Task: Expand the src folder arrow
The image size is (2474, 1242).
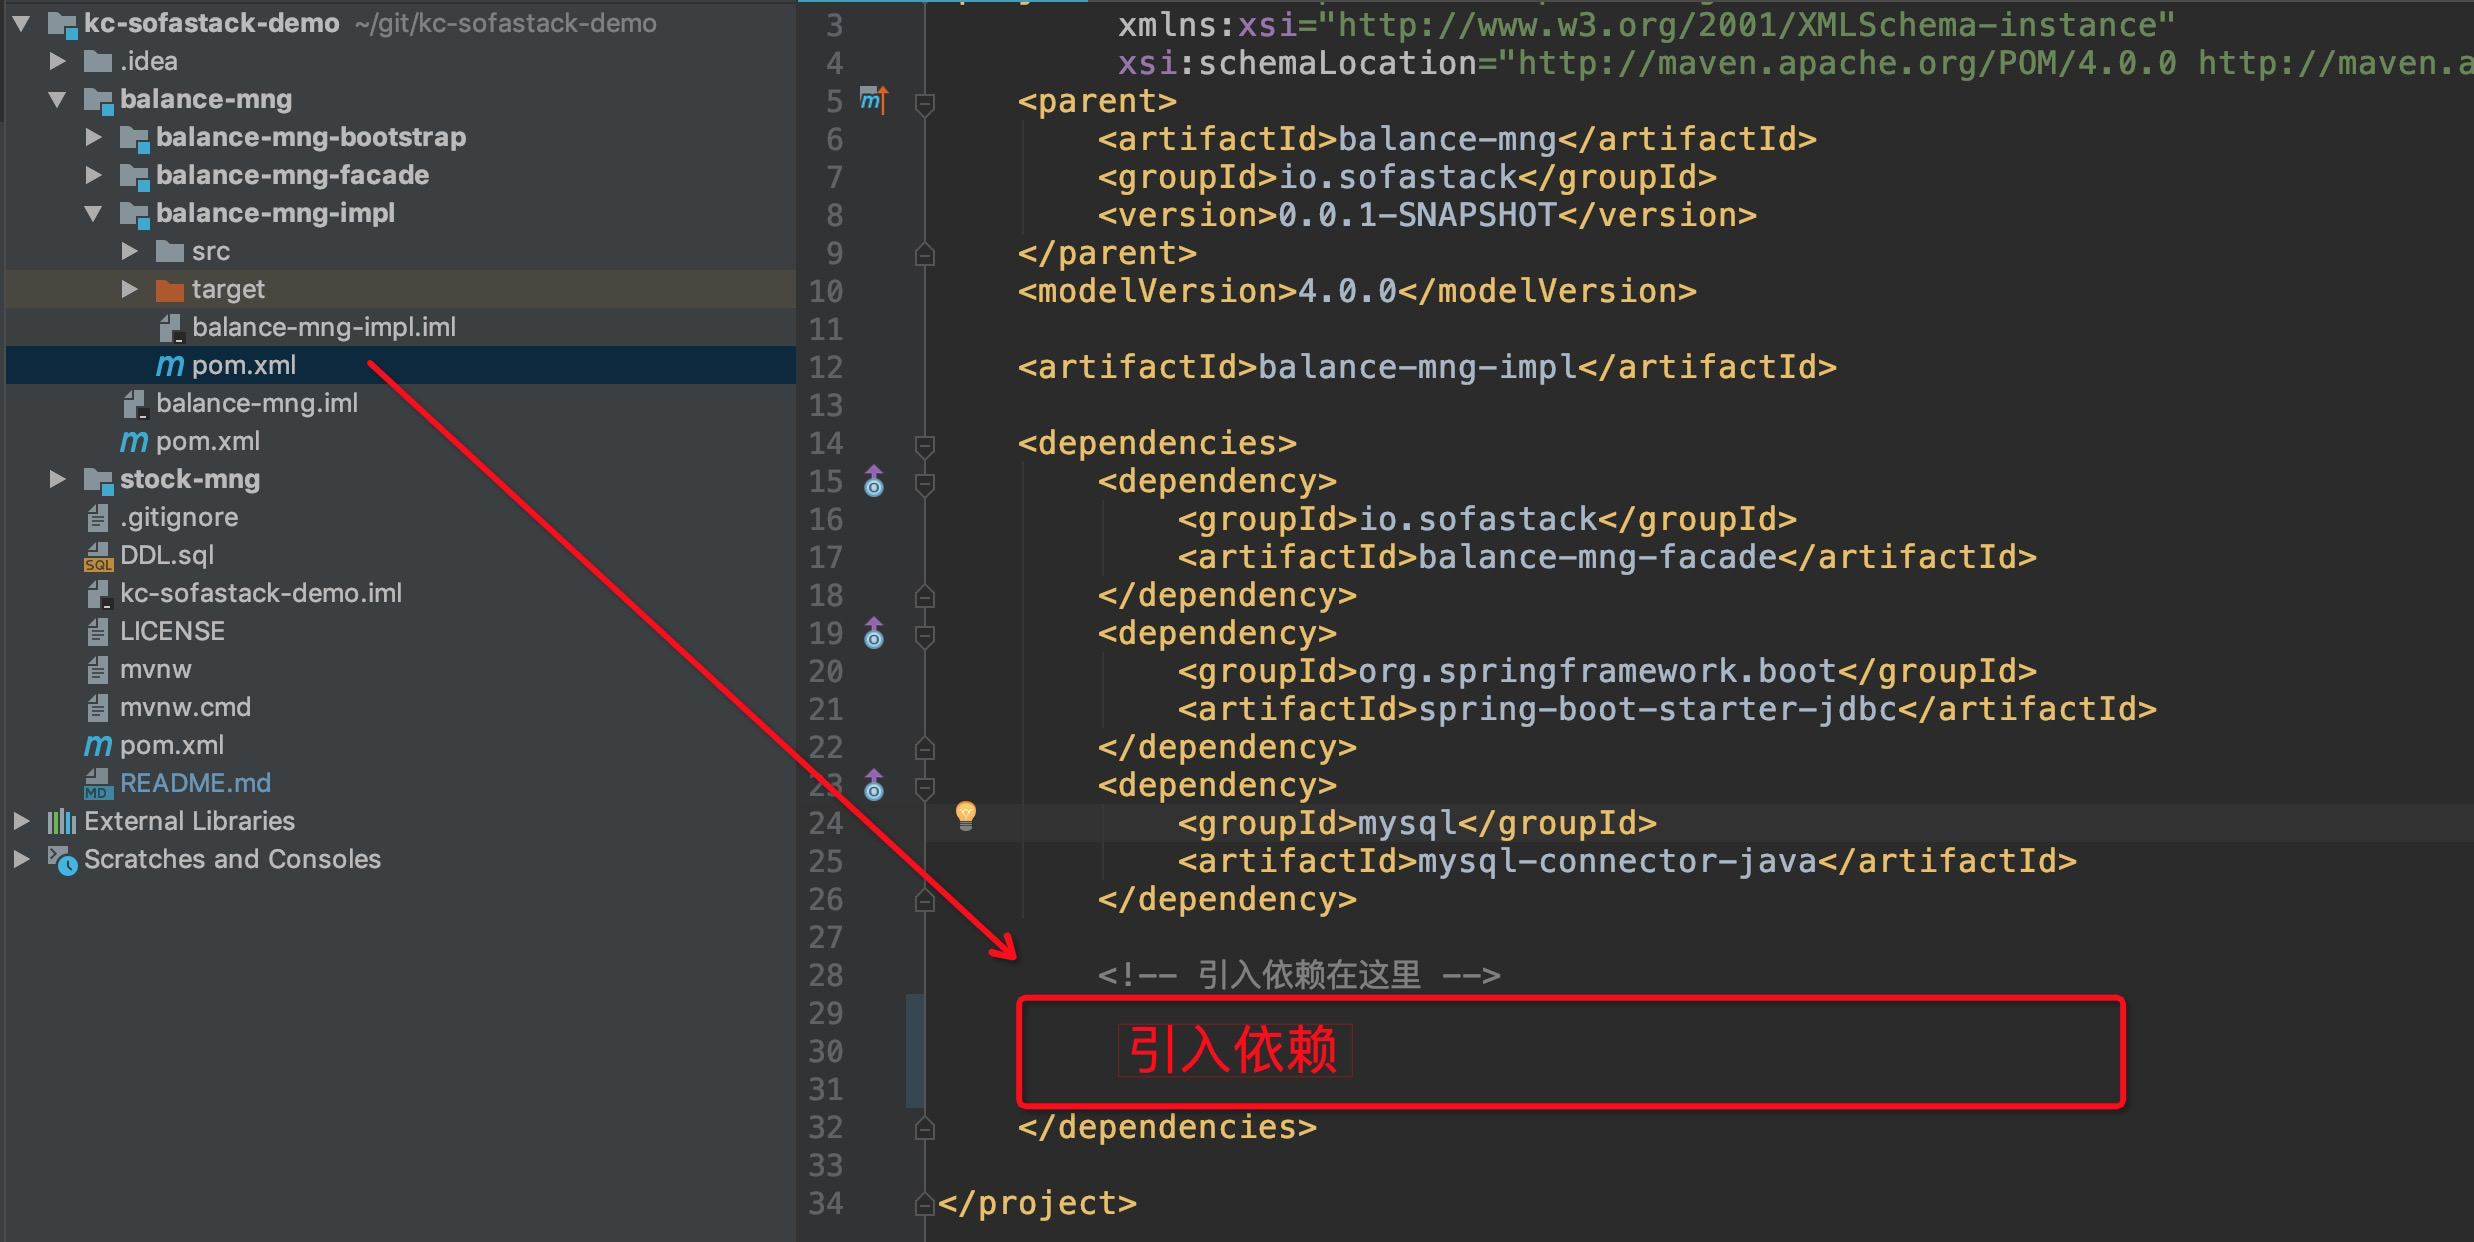Action: pyautogui.click(x=129, y=251)
